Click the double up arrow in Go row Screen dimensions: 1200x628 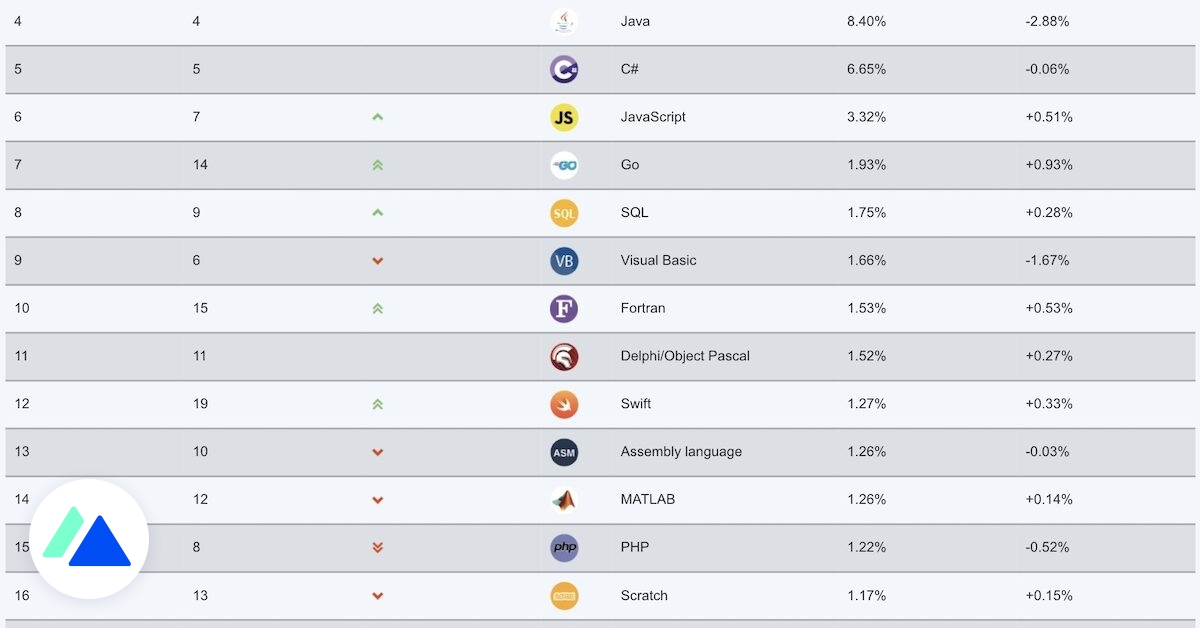click(x=377, y=165)
